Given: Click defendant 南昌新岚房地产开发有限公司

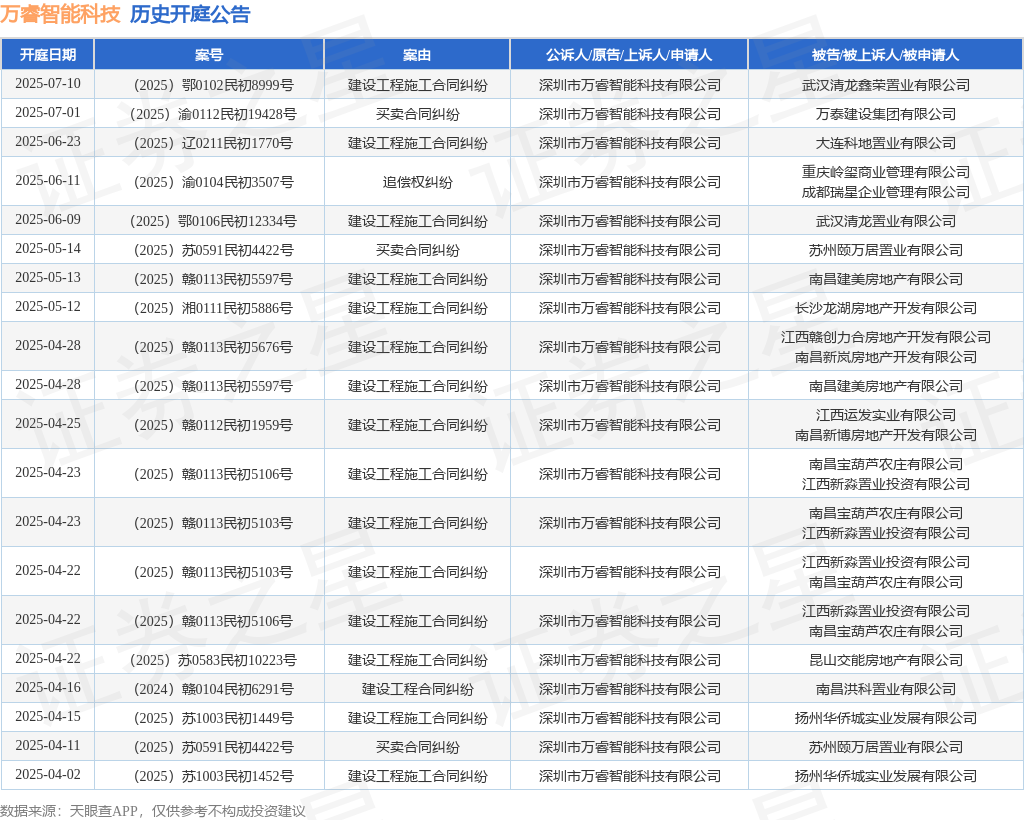Looking at the screenshot, I should point(886,357).
